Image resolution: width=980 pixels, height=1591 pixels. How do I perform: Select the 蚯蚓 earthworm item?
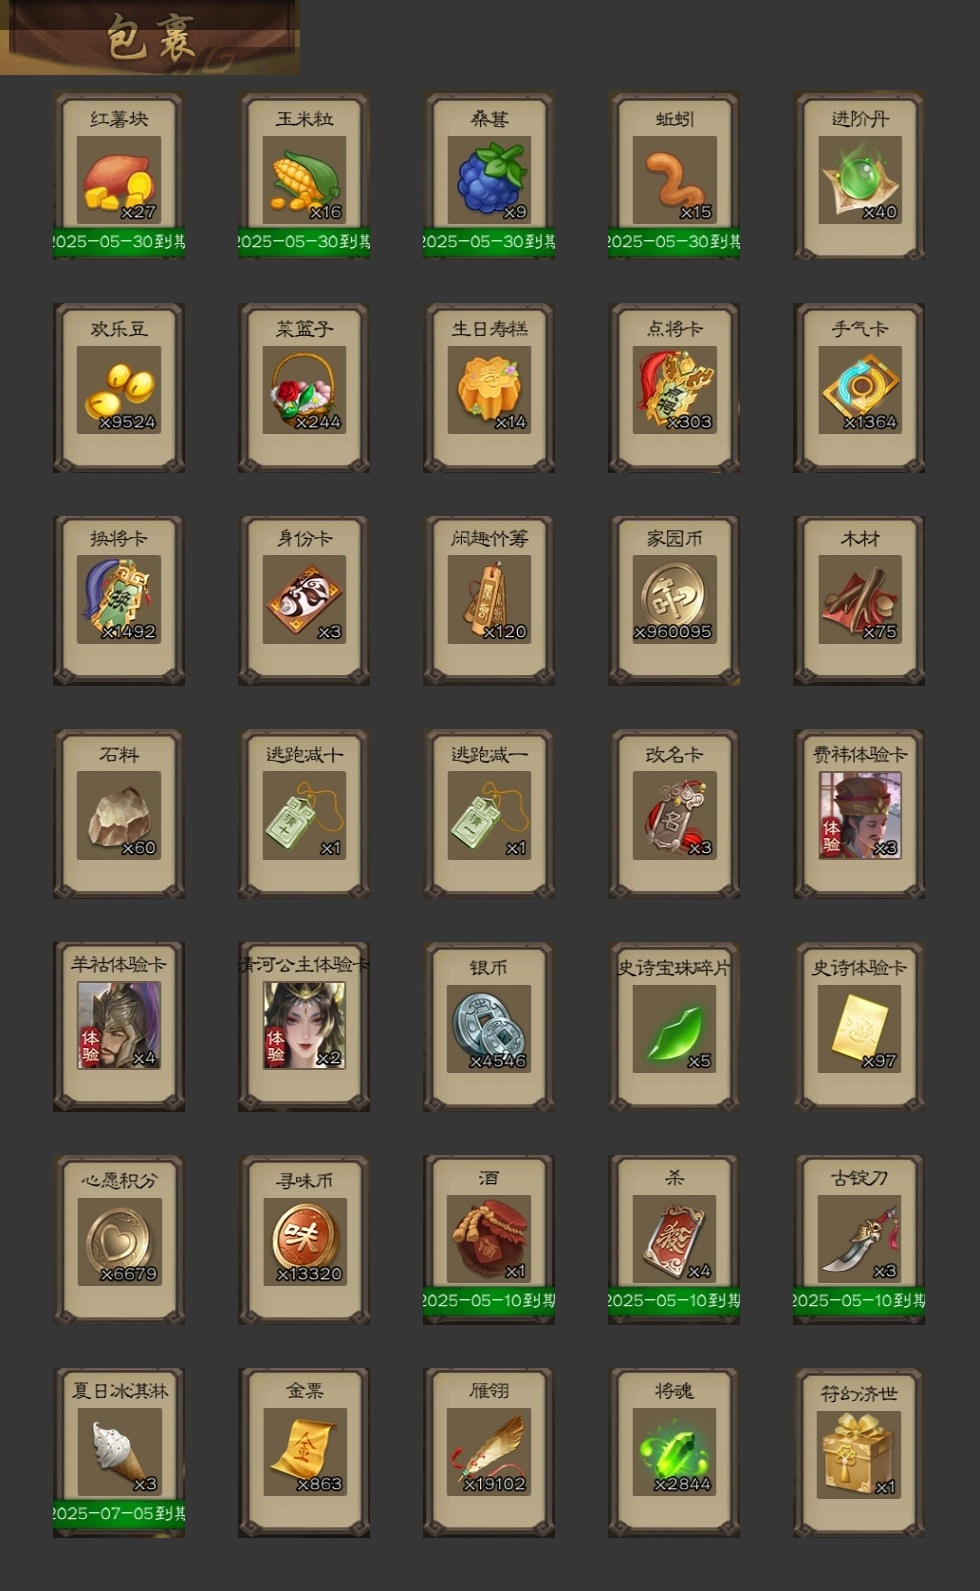(x=674, y=176)
